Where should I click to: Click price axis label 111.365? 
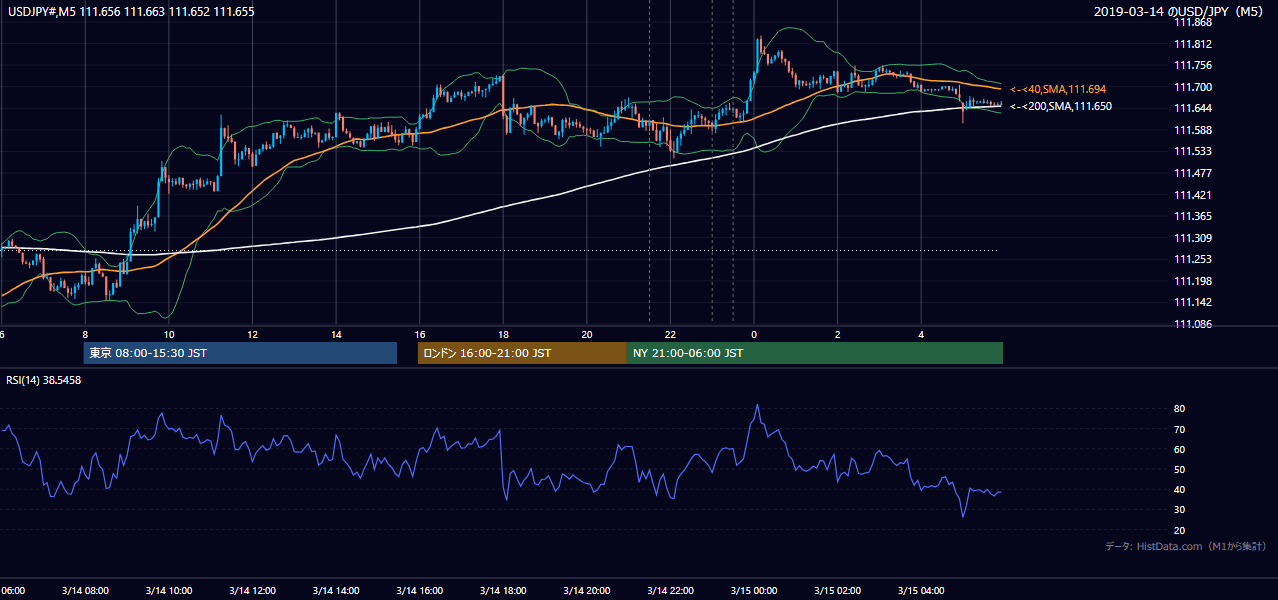coord(1193,216)
